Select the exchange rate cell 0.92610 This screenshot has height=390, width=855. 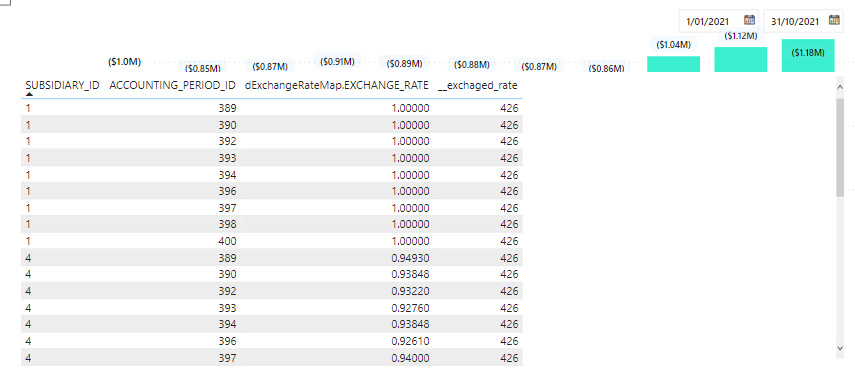[411, 341]
